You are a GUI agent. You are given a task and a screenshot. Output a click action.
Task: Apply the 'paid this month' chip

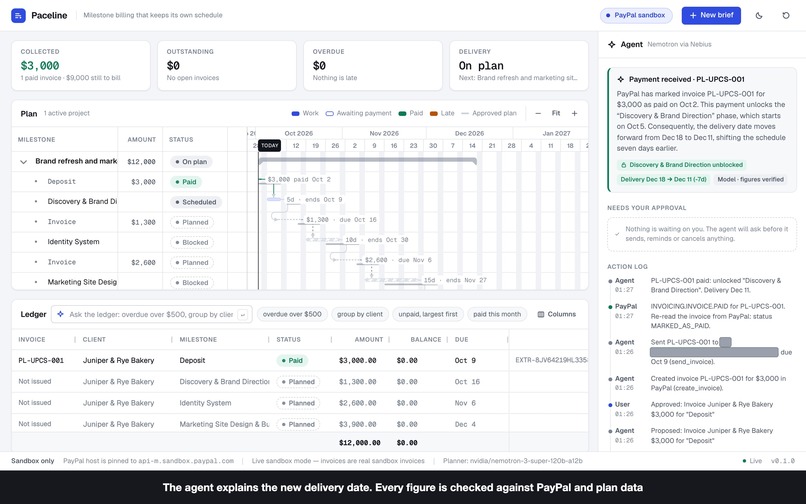pyautogui.click(x=497, y=314)
